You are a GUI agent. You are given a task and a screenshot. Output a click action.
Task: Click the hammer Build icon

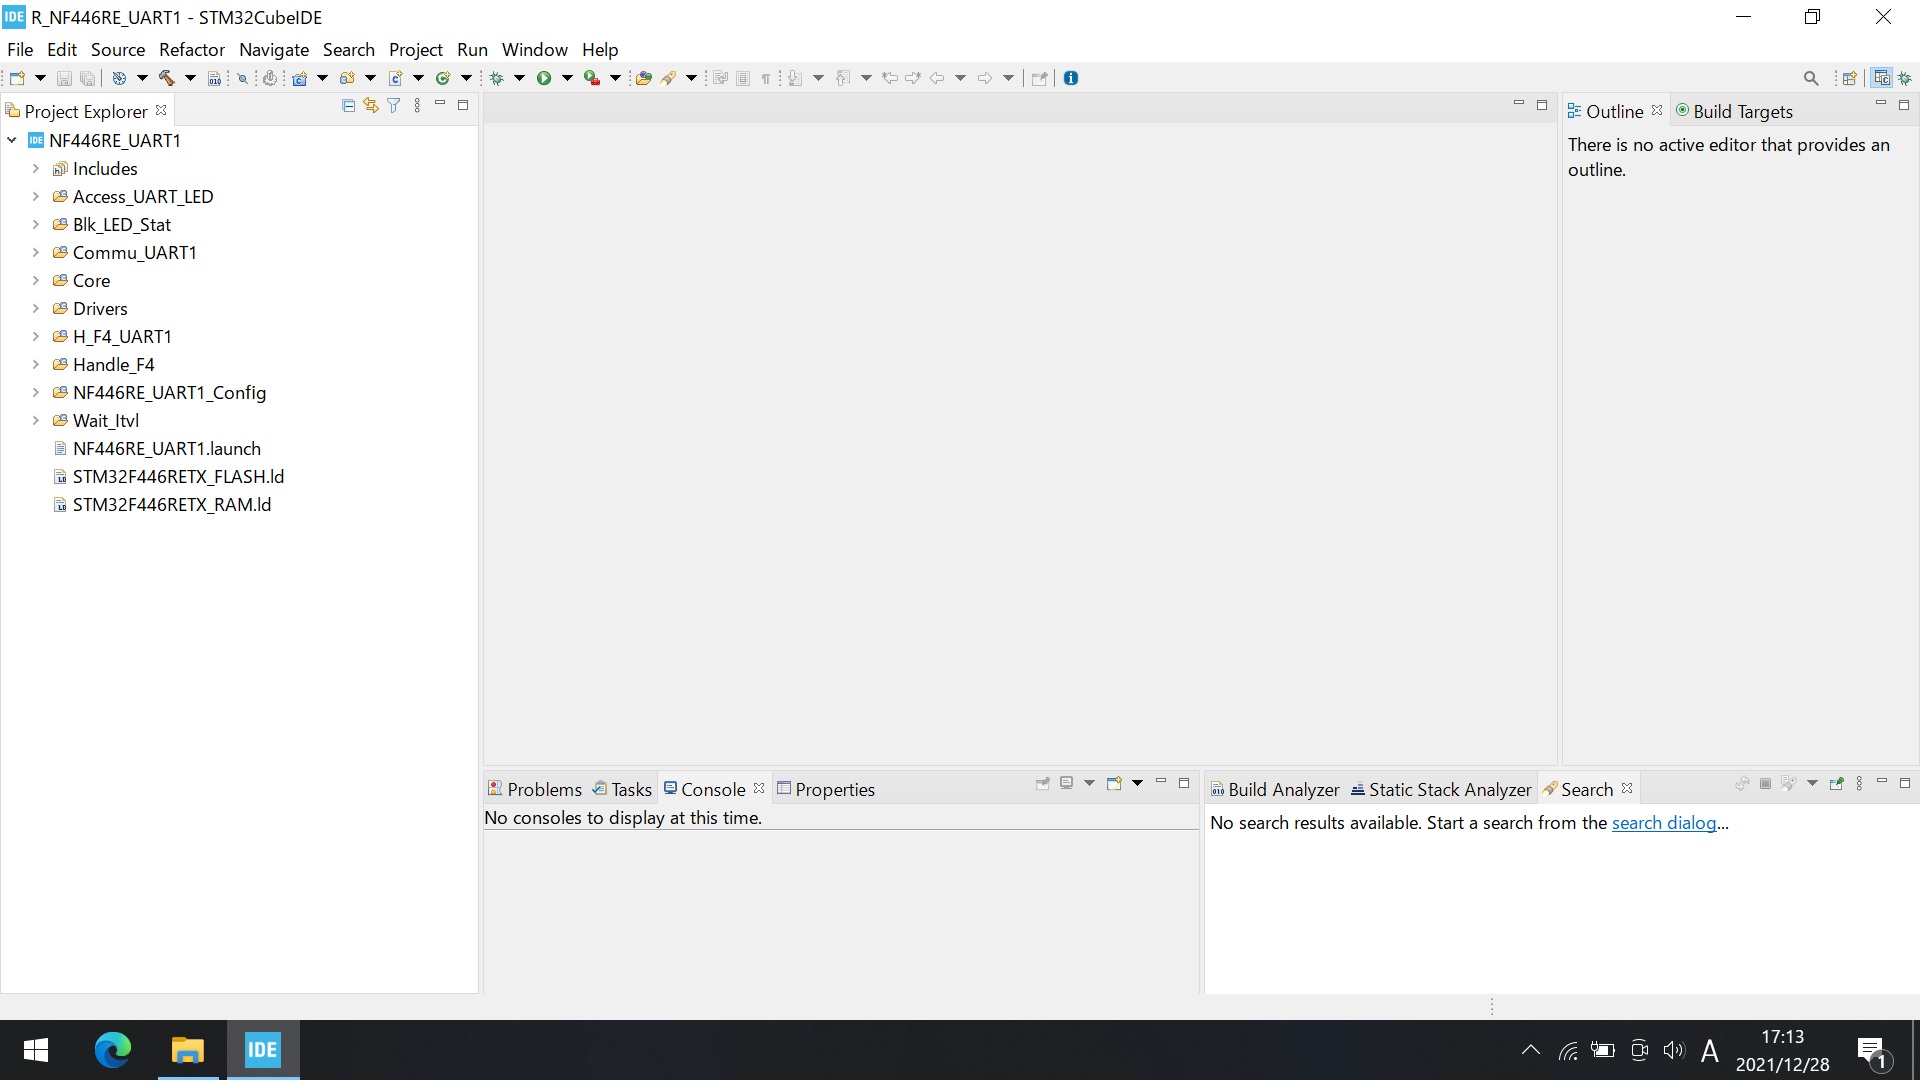click(x=167, y=78)
